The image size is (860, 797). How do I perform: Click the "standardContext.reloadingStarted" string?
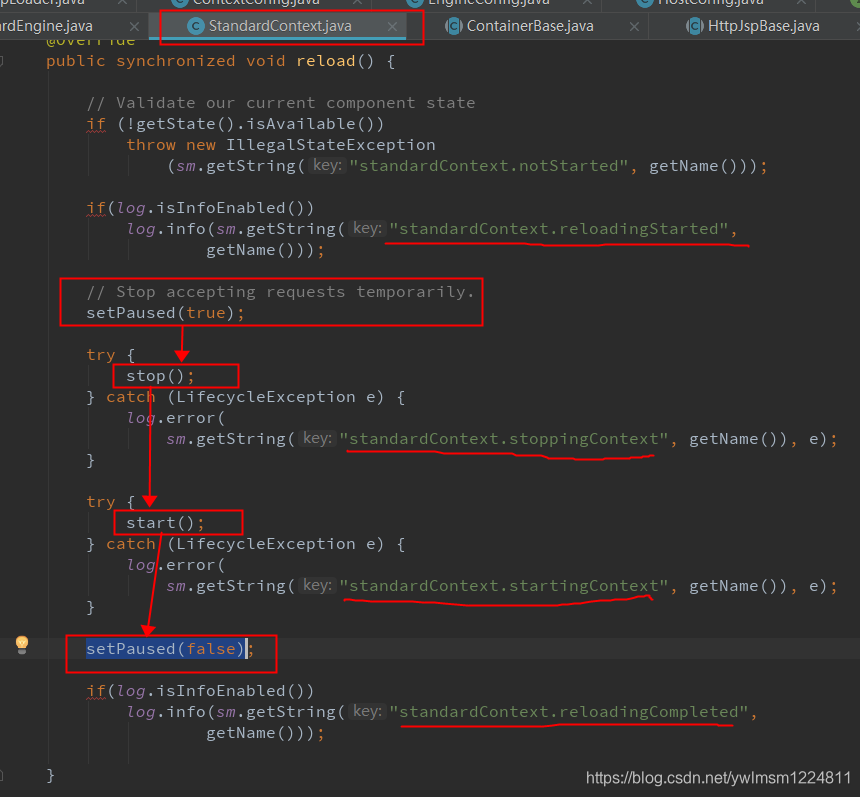pyautogui.click(x=558, y=229)
